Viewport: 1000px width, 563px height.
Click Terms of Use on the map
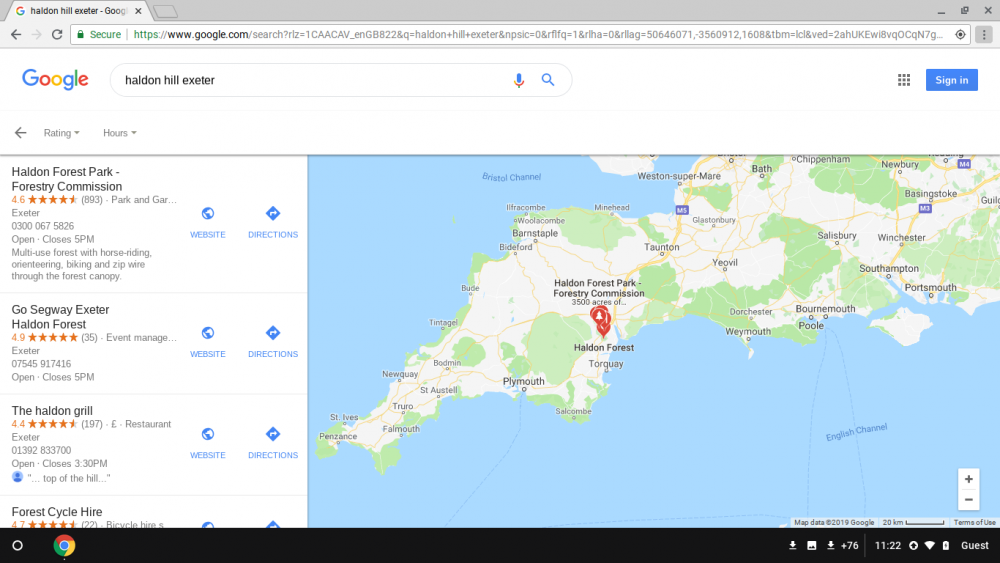tap(974, 522)
